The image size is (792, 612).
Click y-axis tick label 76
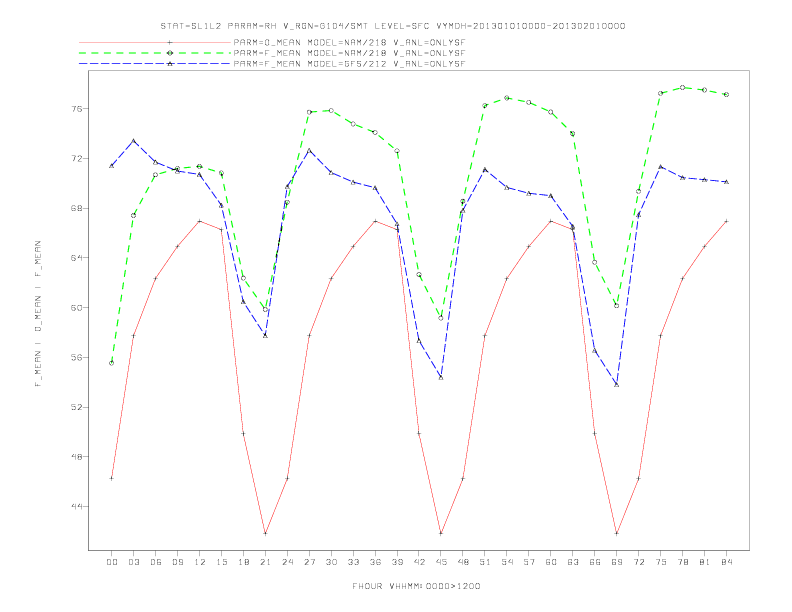coord(77,109)
